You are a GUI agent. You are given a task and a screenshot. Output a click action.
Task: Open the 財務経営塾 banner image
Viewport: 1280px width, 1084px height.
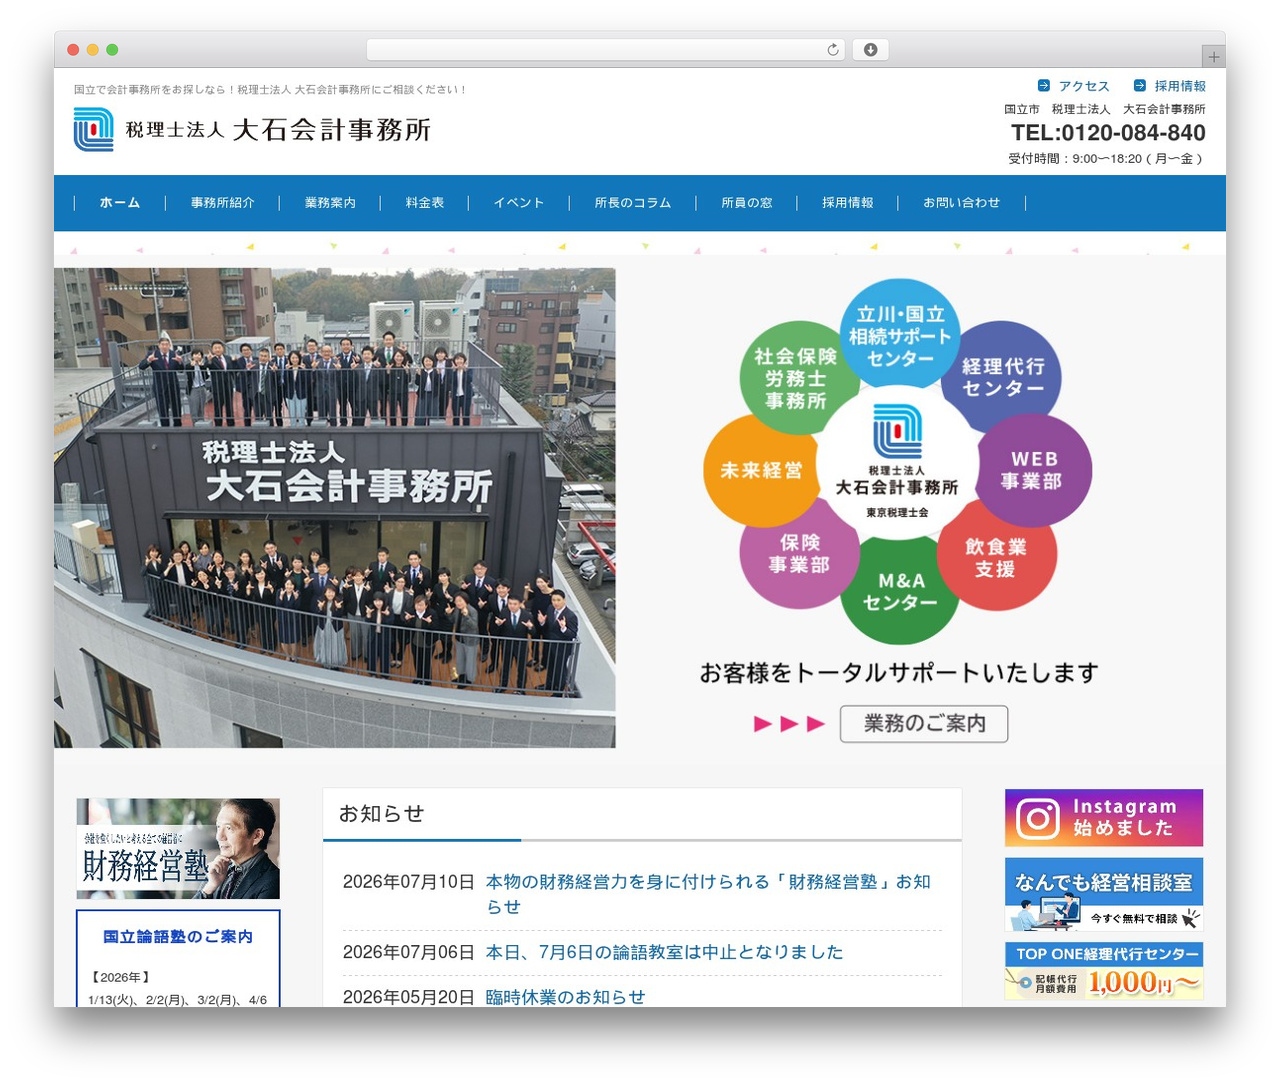[178, 849]
